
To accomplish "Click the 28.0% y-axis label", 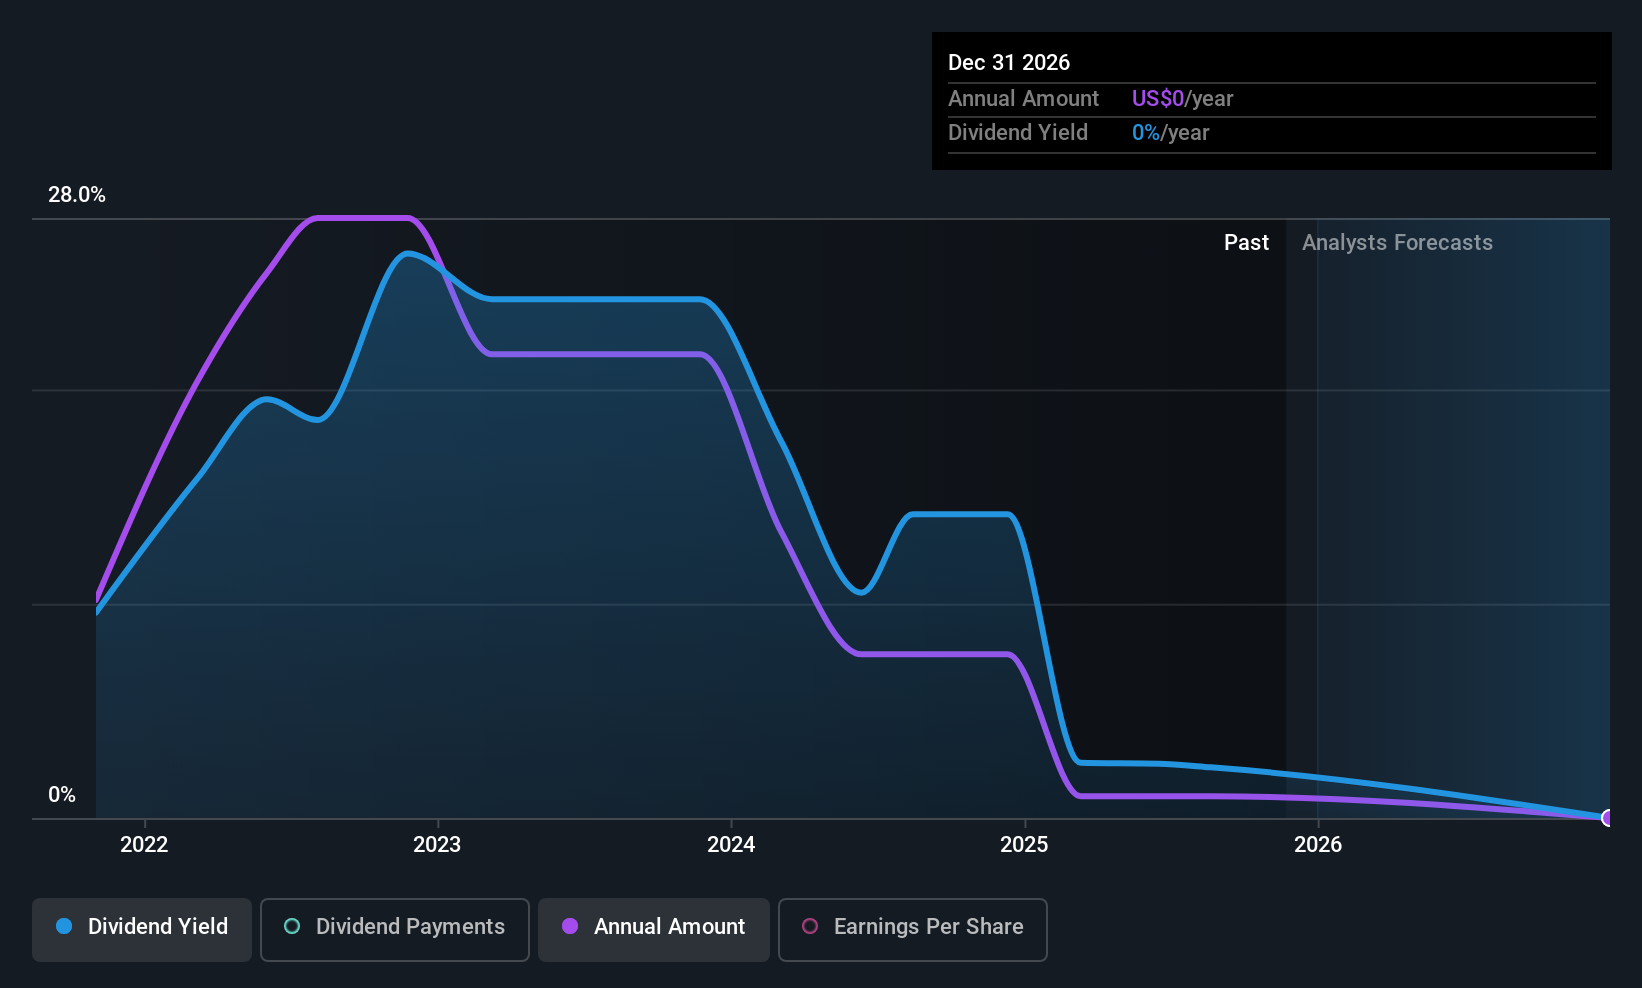I will coord(77,195).
